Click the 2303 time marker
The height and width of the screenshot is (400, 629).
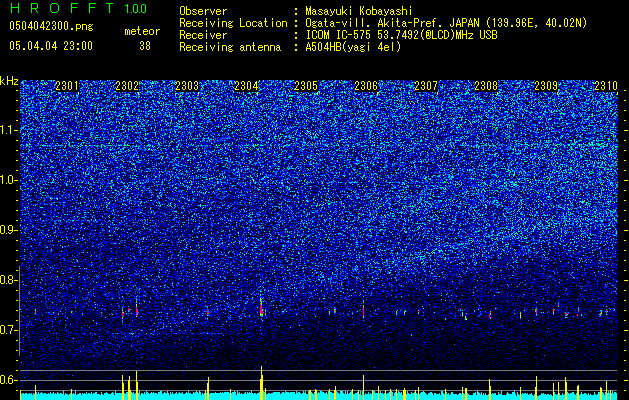click(187, 86)
